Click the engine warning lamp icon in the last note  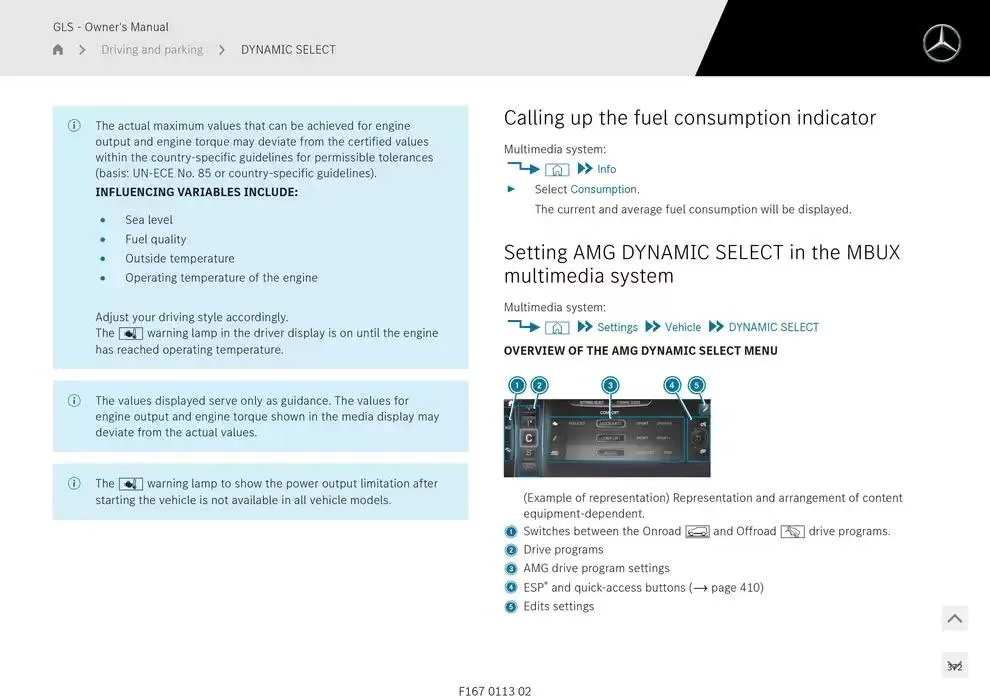131,484
